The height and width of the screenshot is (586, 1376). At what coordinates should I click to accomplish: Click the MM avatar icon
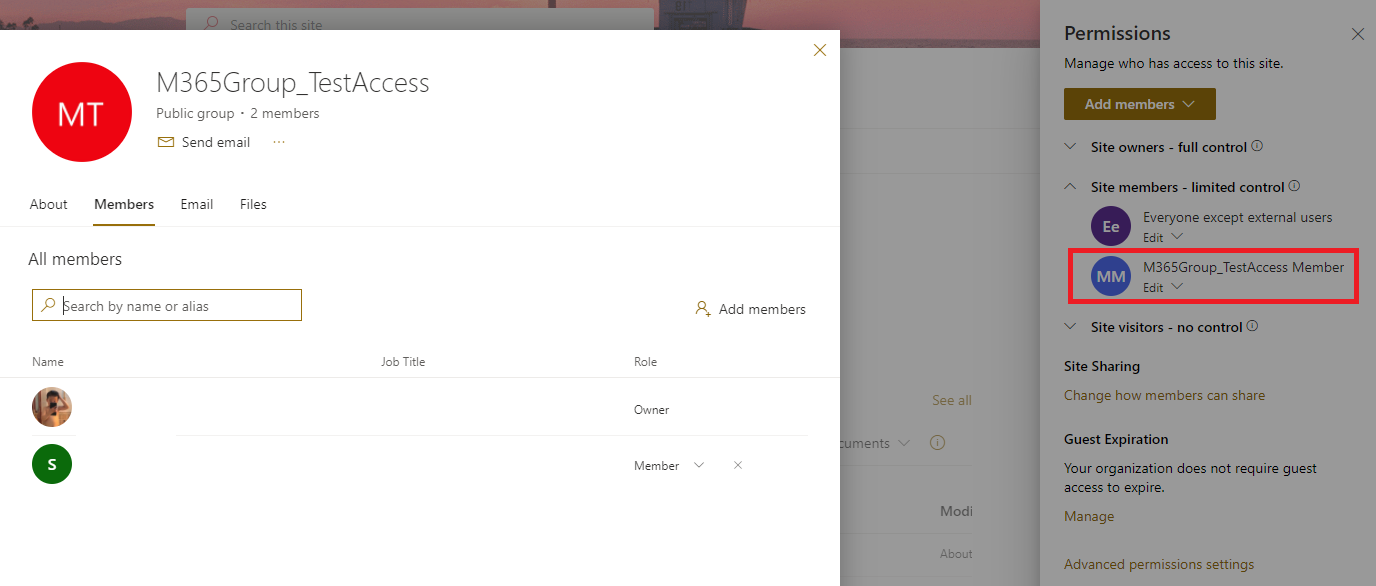click(x=1111, y=276)
